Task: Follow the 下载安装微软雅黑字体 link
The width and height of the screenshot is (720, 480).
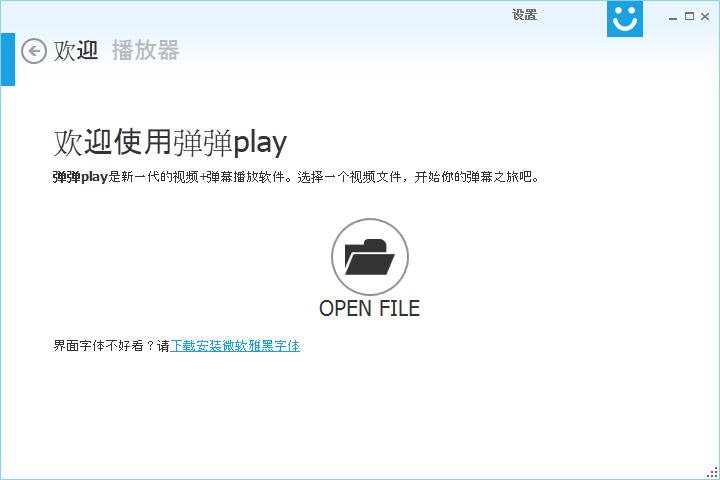Action: [x=235, y=346]
